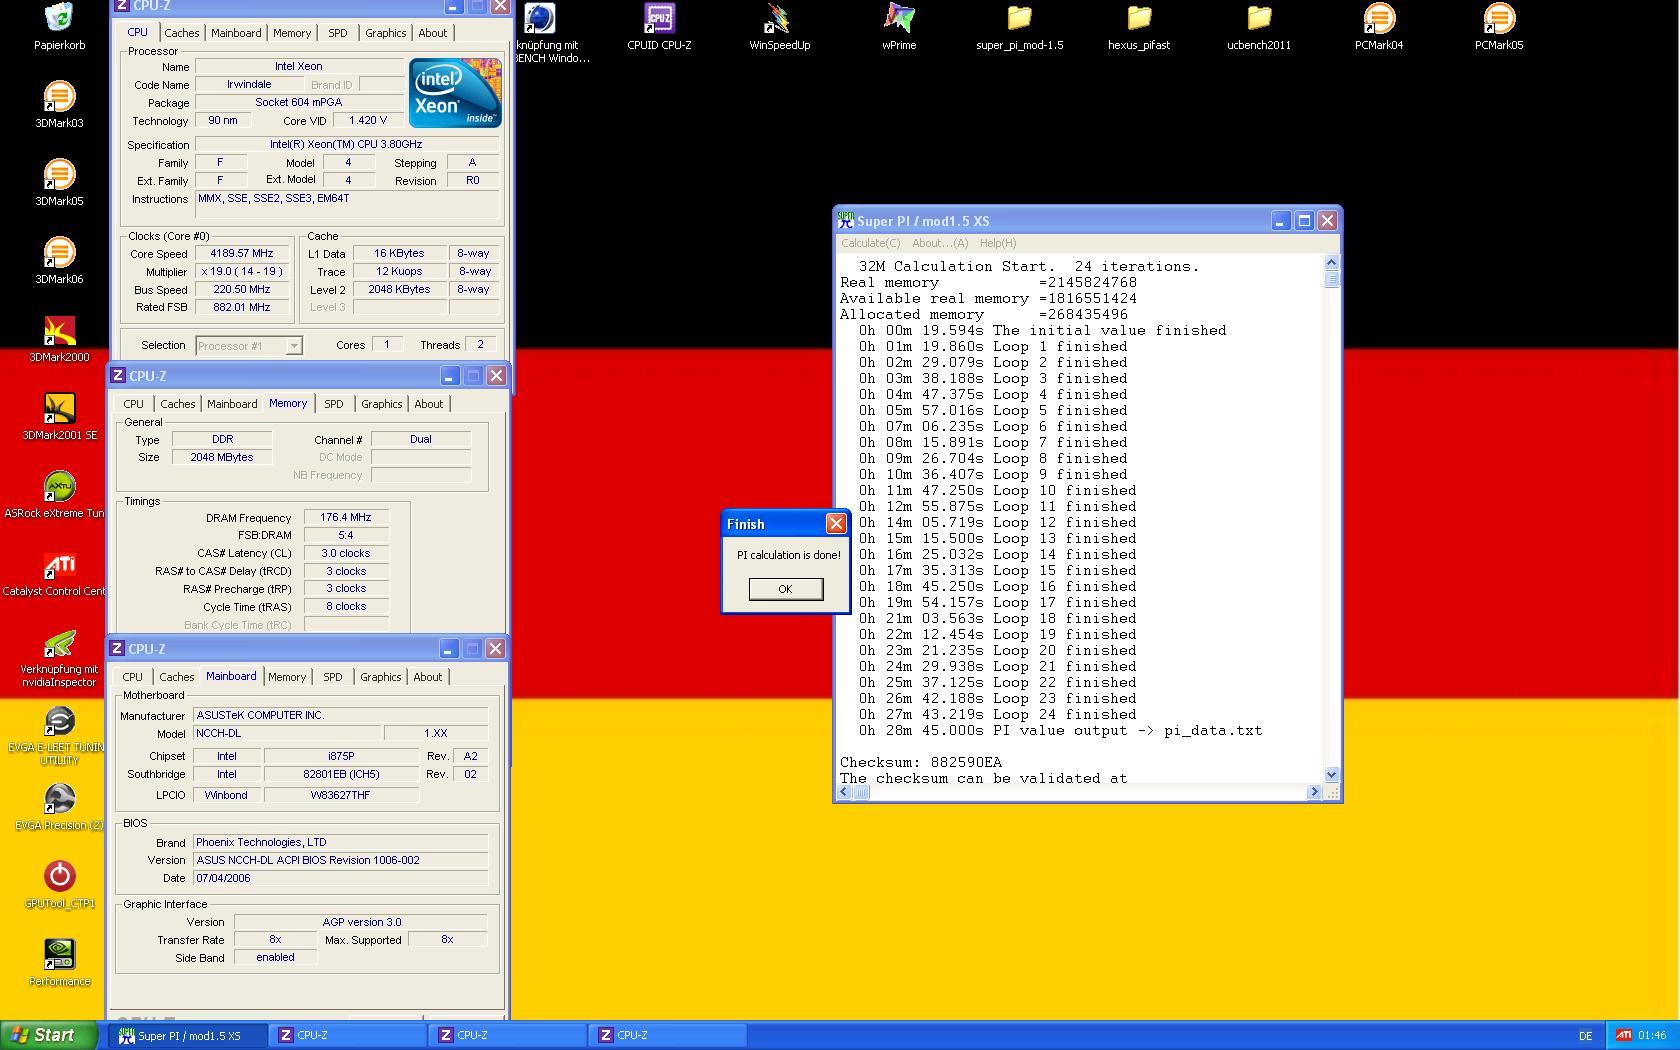Open hexus_pifast folder
Viewport: 1680px width, 1050px height.
point(1139,18)
